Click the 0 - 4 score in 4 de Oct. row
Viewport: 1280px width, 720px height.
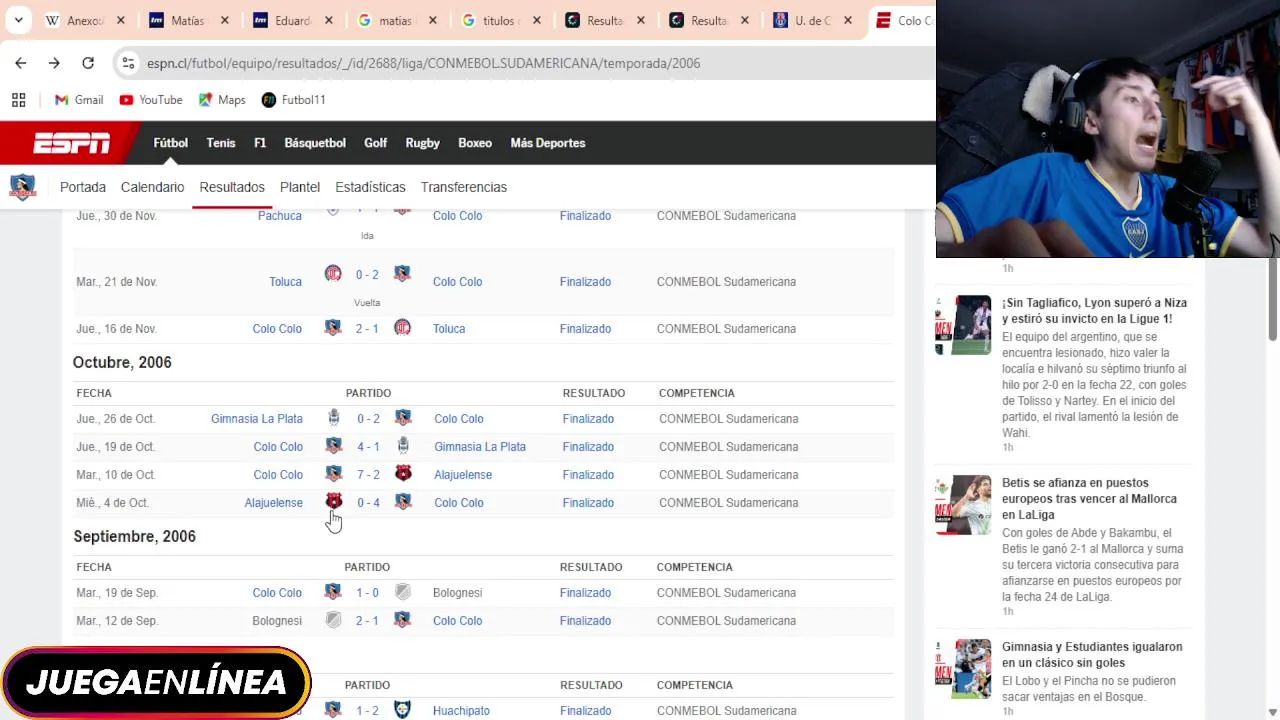[x=368, y=503]
